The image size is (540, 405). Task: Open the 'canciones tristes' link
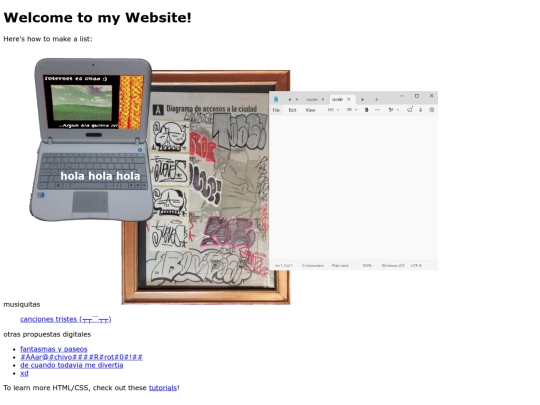coord(65,319)
